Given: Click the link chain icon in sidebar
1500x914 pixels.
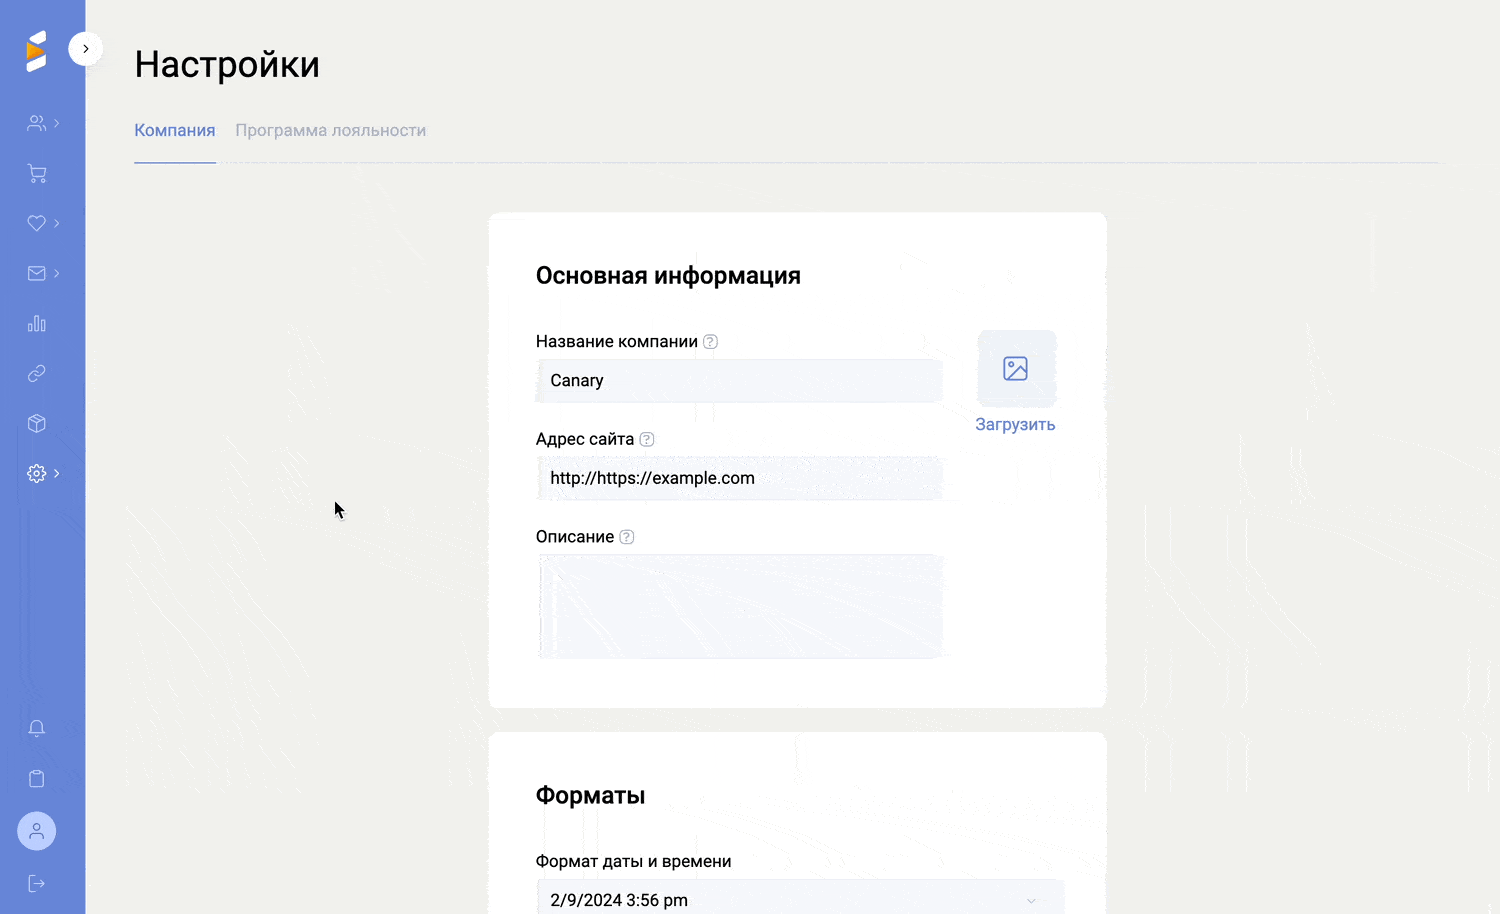Looking at the screenshot, I should tap(37, 374).
